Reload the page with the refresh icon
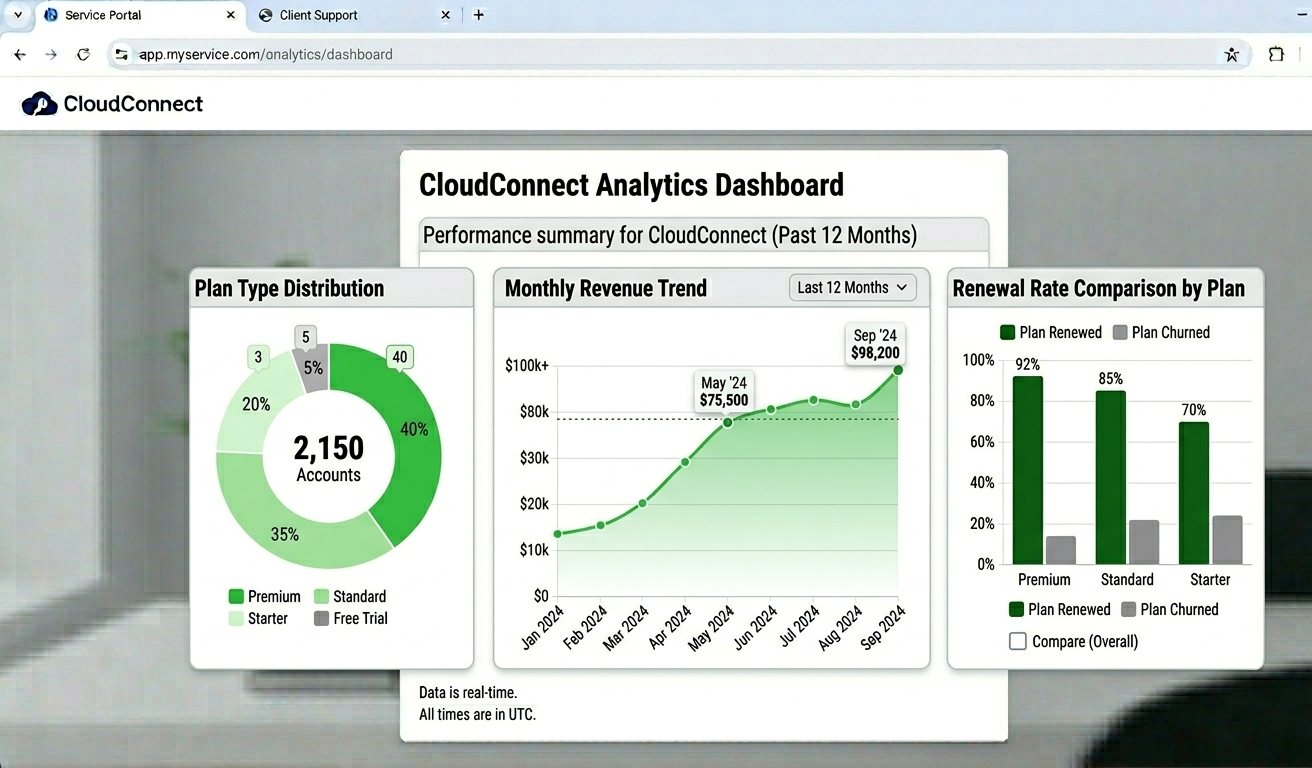 point(83,55)
